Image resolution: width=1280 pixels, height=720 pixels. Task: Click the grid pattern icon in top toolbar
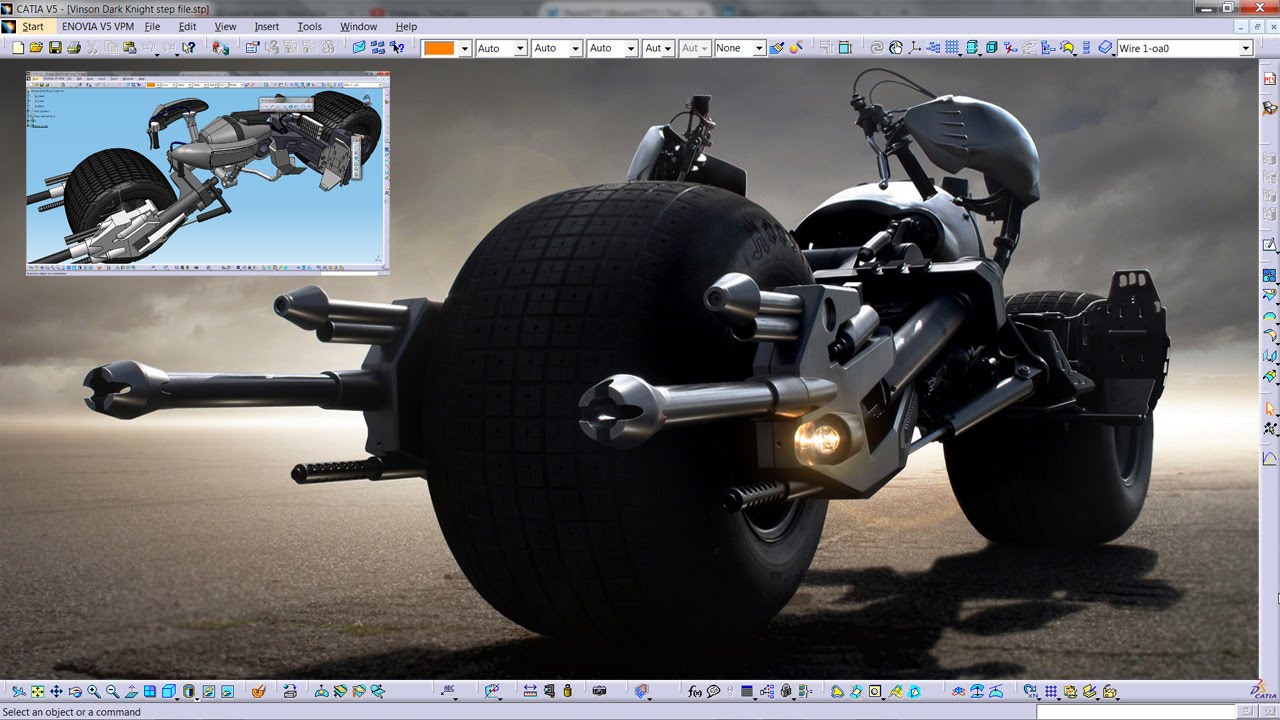tap(951, 47)
